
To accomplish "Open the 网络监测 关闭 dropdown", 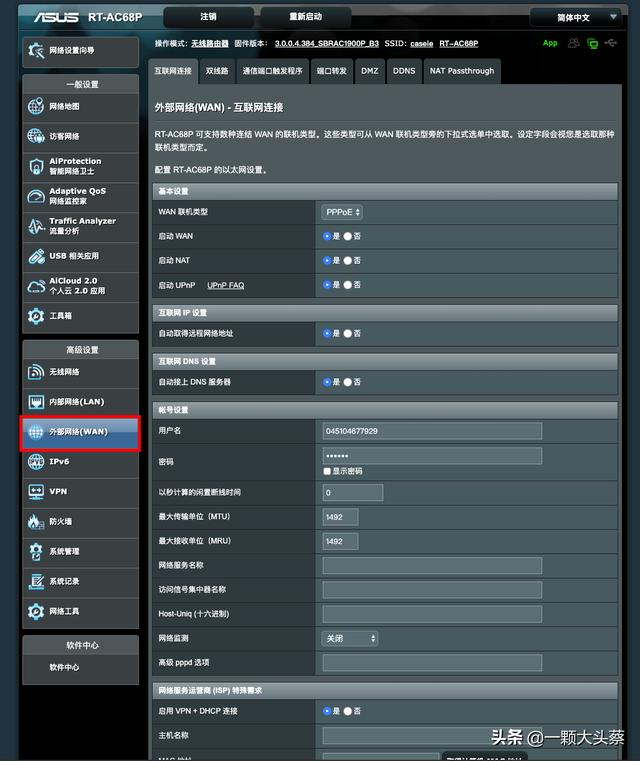I will (x=349, y=638).
